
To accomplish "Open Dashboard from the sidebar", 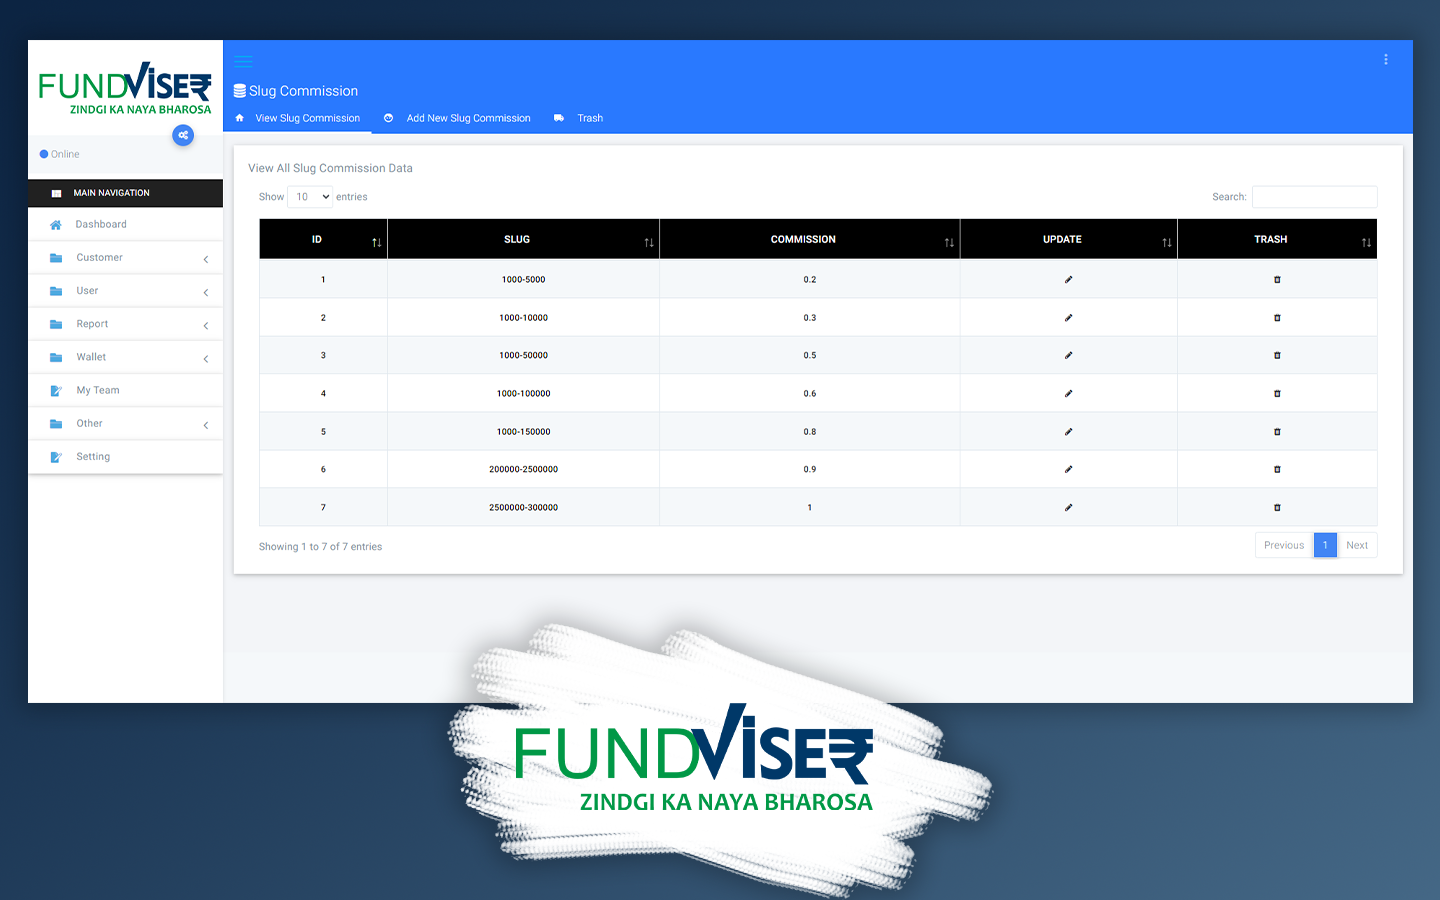I will pos(125,225).
